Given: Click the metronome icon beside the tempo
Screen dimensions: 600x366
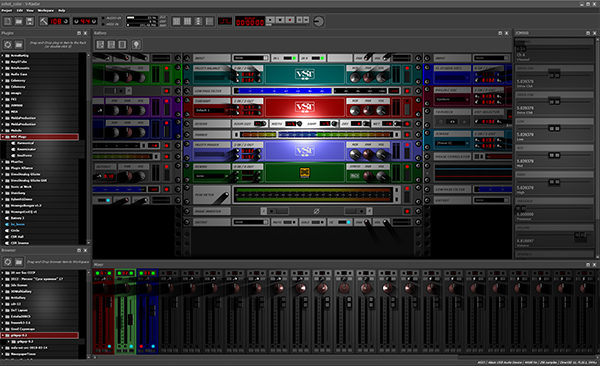Looking at the screenshot, I should pyautogui.click(x=43, y=21).
